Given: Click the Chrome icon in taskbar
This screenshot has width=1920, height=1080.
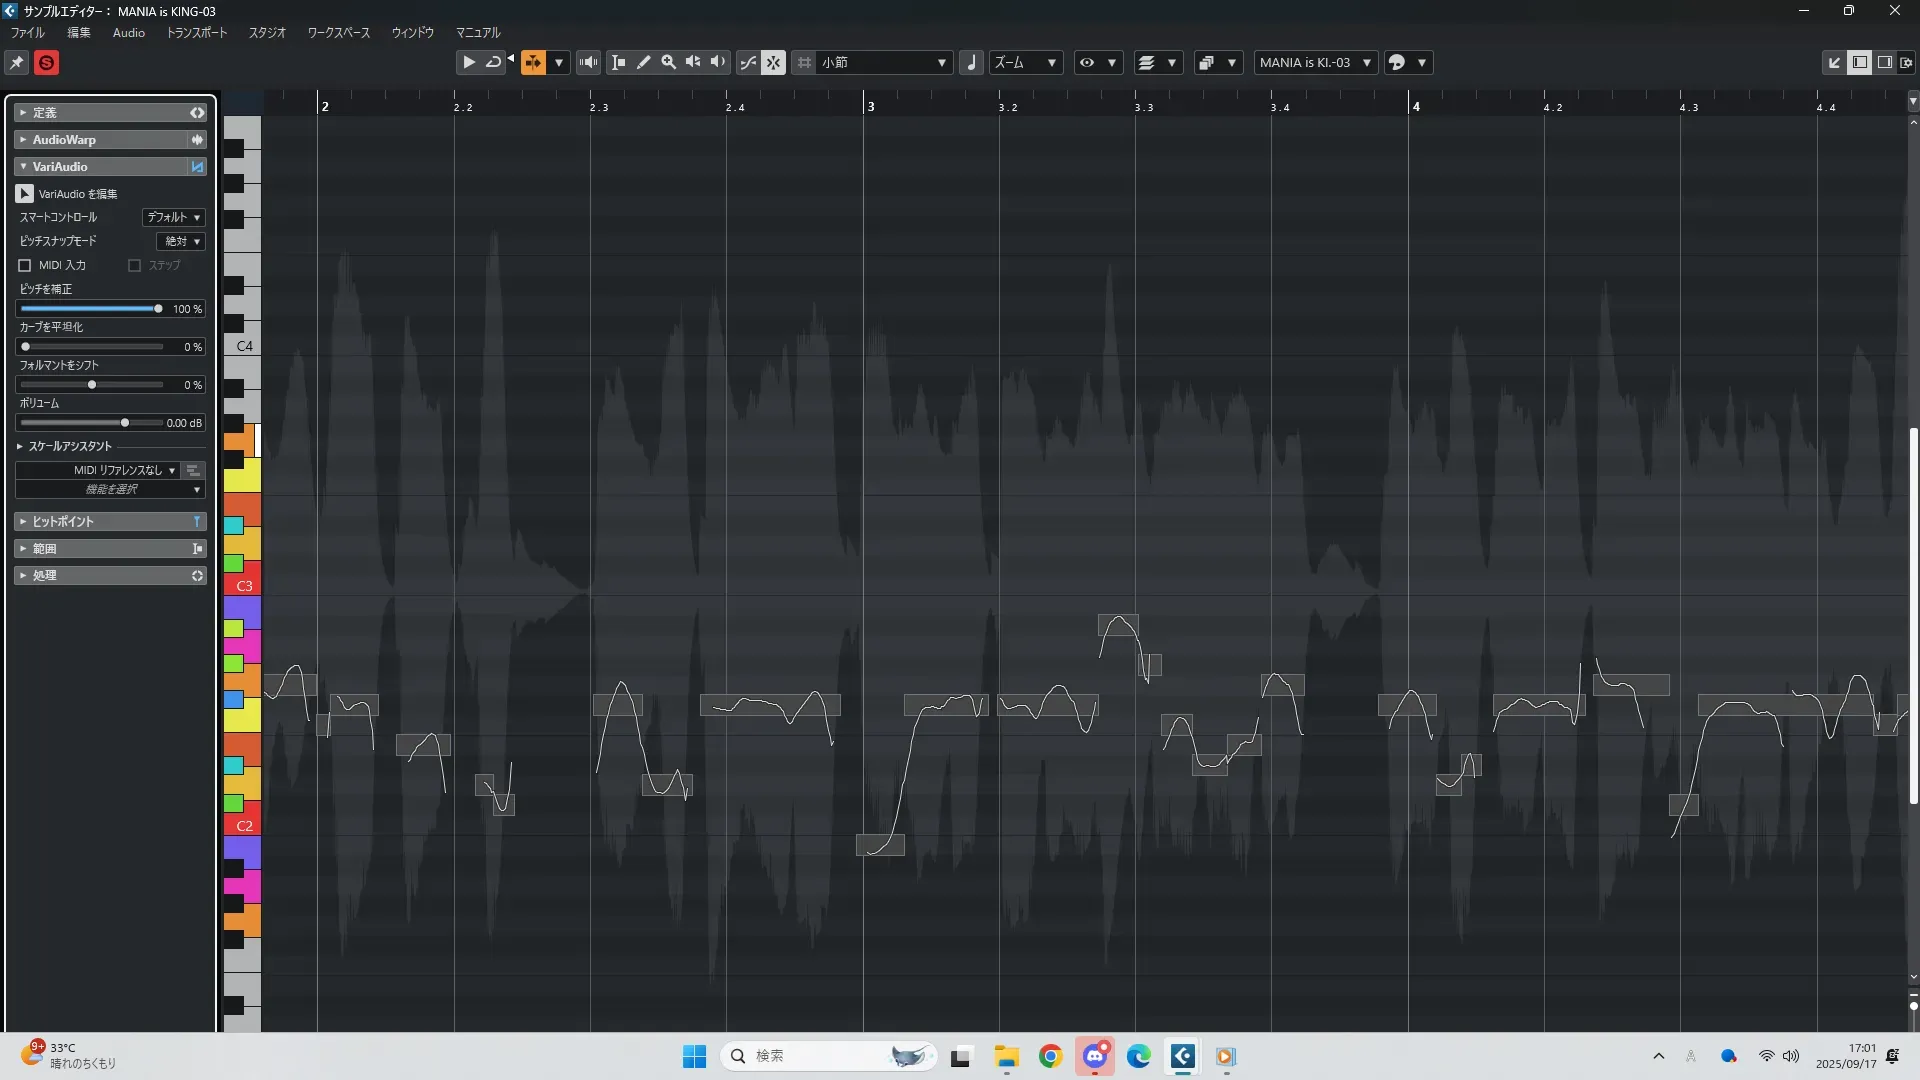Looking at the screenshot, I should coord(1050,1056).
